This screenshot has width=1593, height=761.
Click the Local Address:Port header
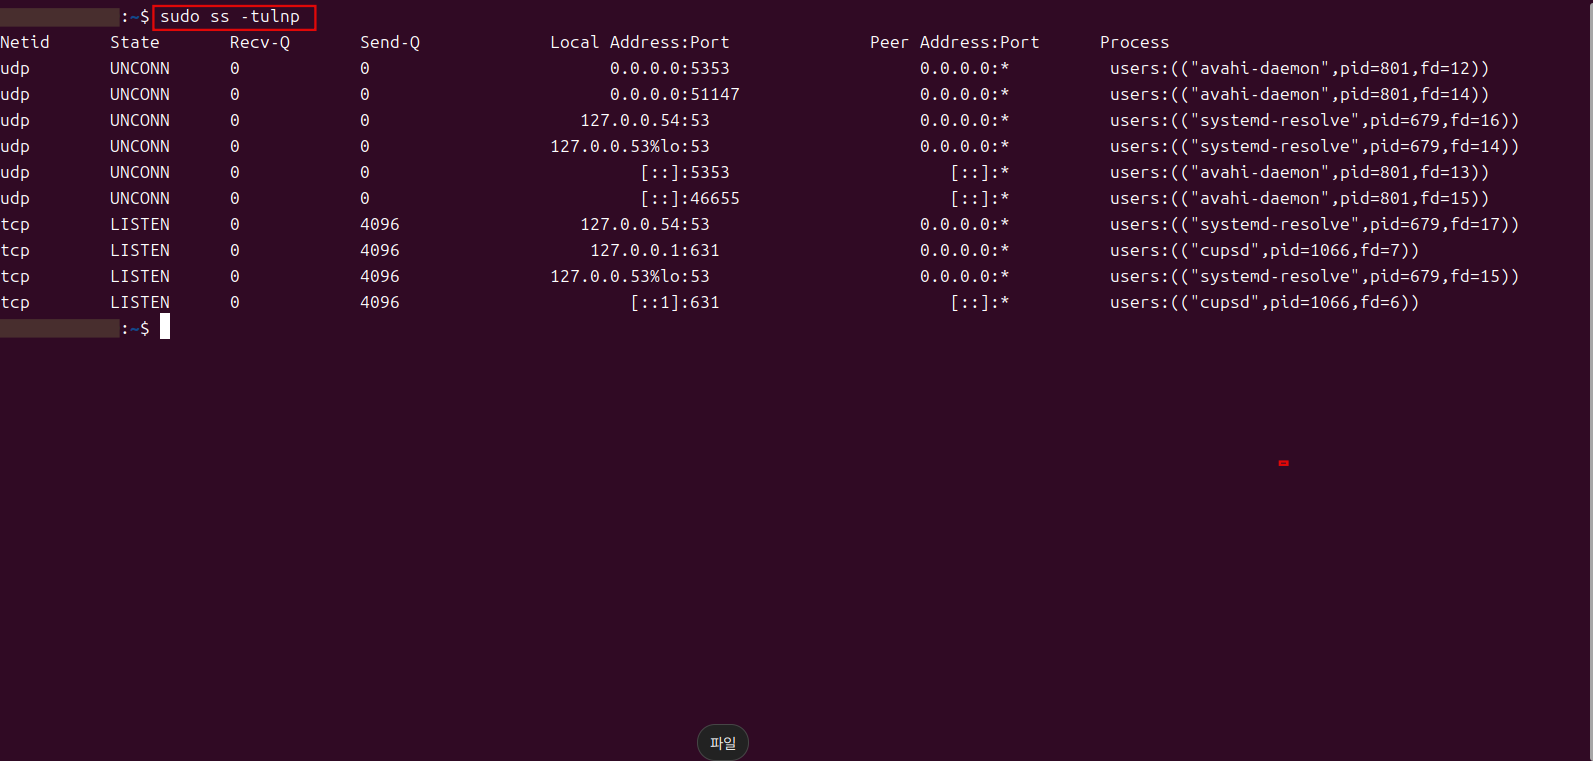pyautogui.click(x=639, y=42)
